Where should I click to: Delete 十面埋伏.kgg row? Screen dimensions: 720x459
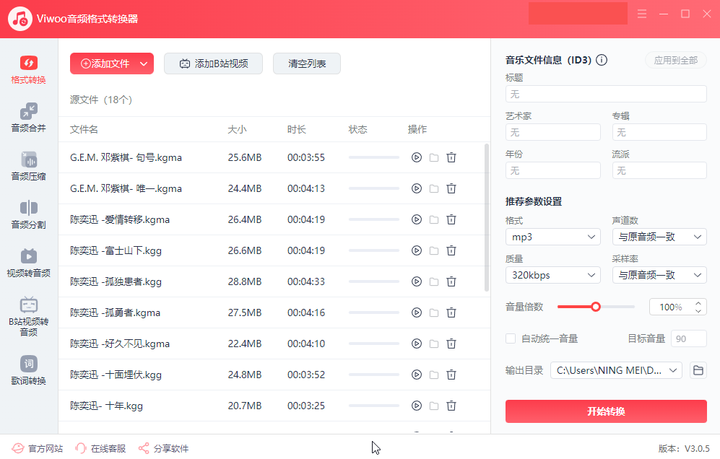[451, 375]
